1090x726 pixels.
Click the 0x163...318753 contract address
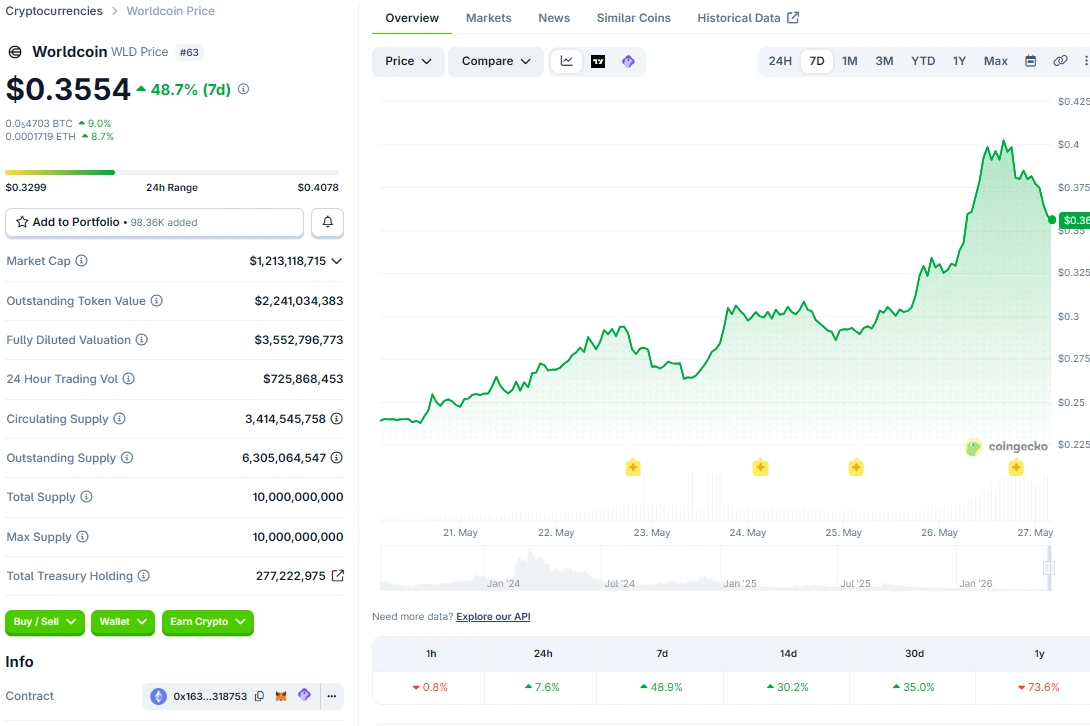(x=210, y=696)
